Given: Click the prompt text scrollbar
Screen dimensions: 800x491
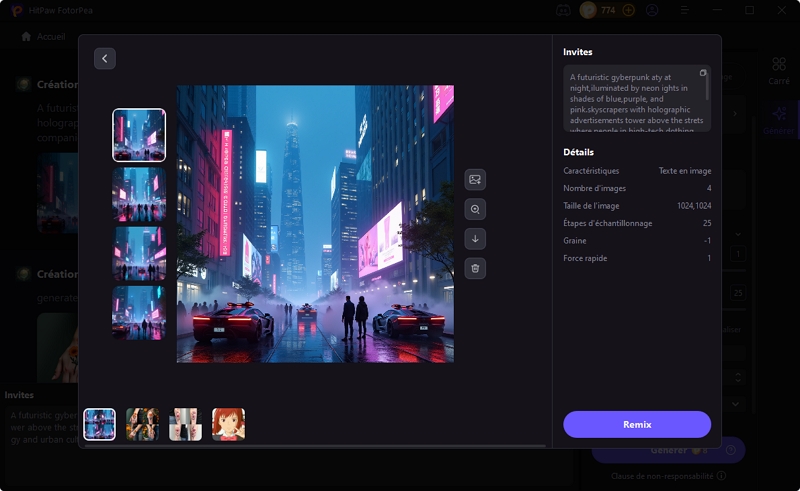Looking at the screenshot, I should (708, 88).
